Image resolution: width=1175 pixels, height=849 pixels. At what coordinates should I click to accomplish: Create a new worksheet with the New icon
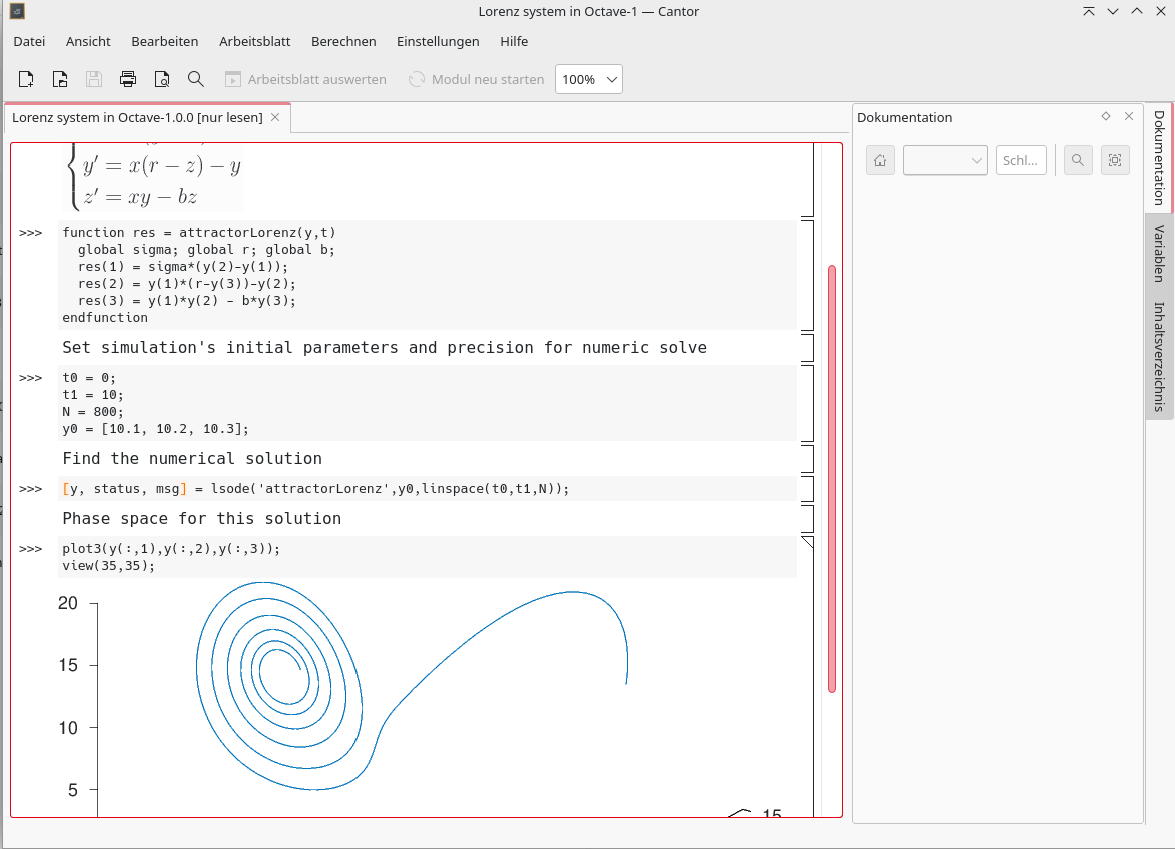tap(25, 79)
